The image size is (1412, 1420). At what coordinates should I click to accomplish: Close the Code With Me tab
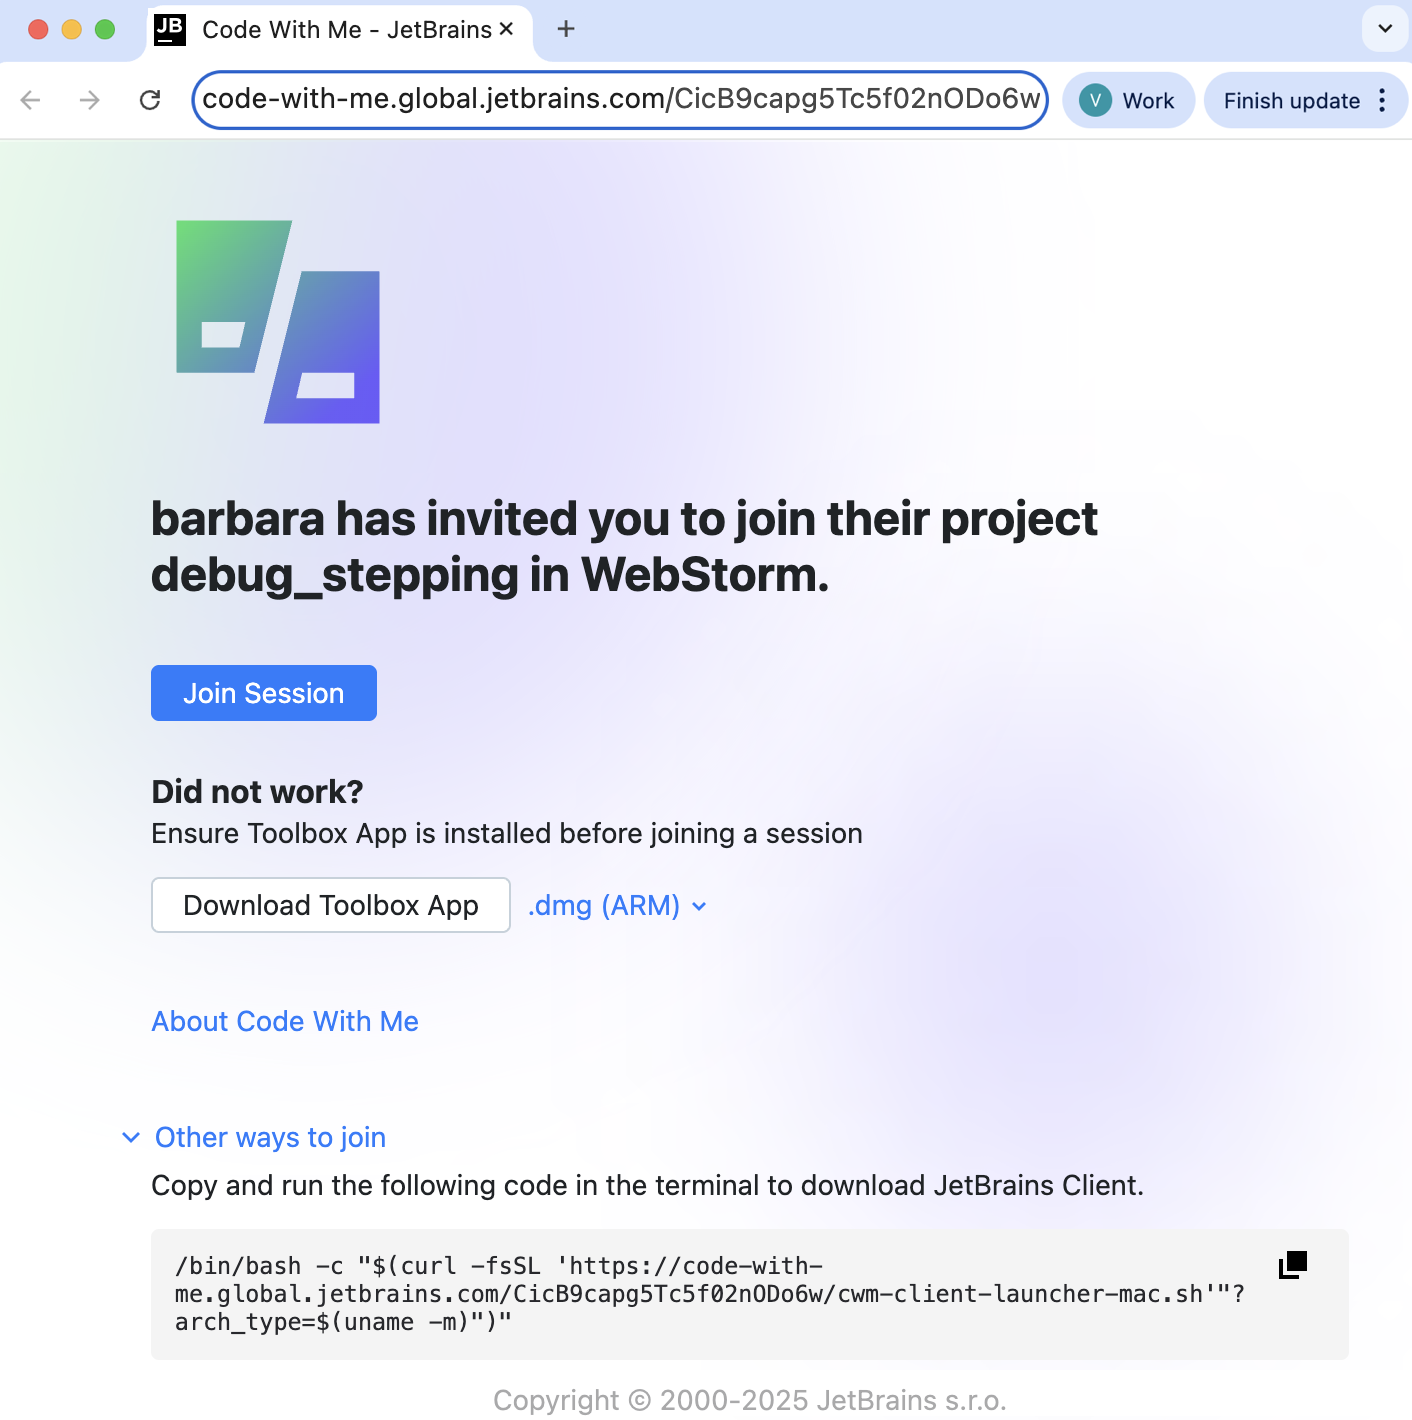507,29
